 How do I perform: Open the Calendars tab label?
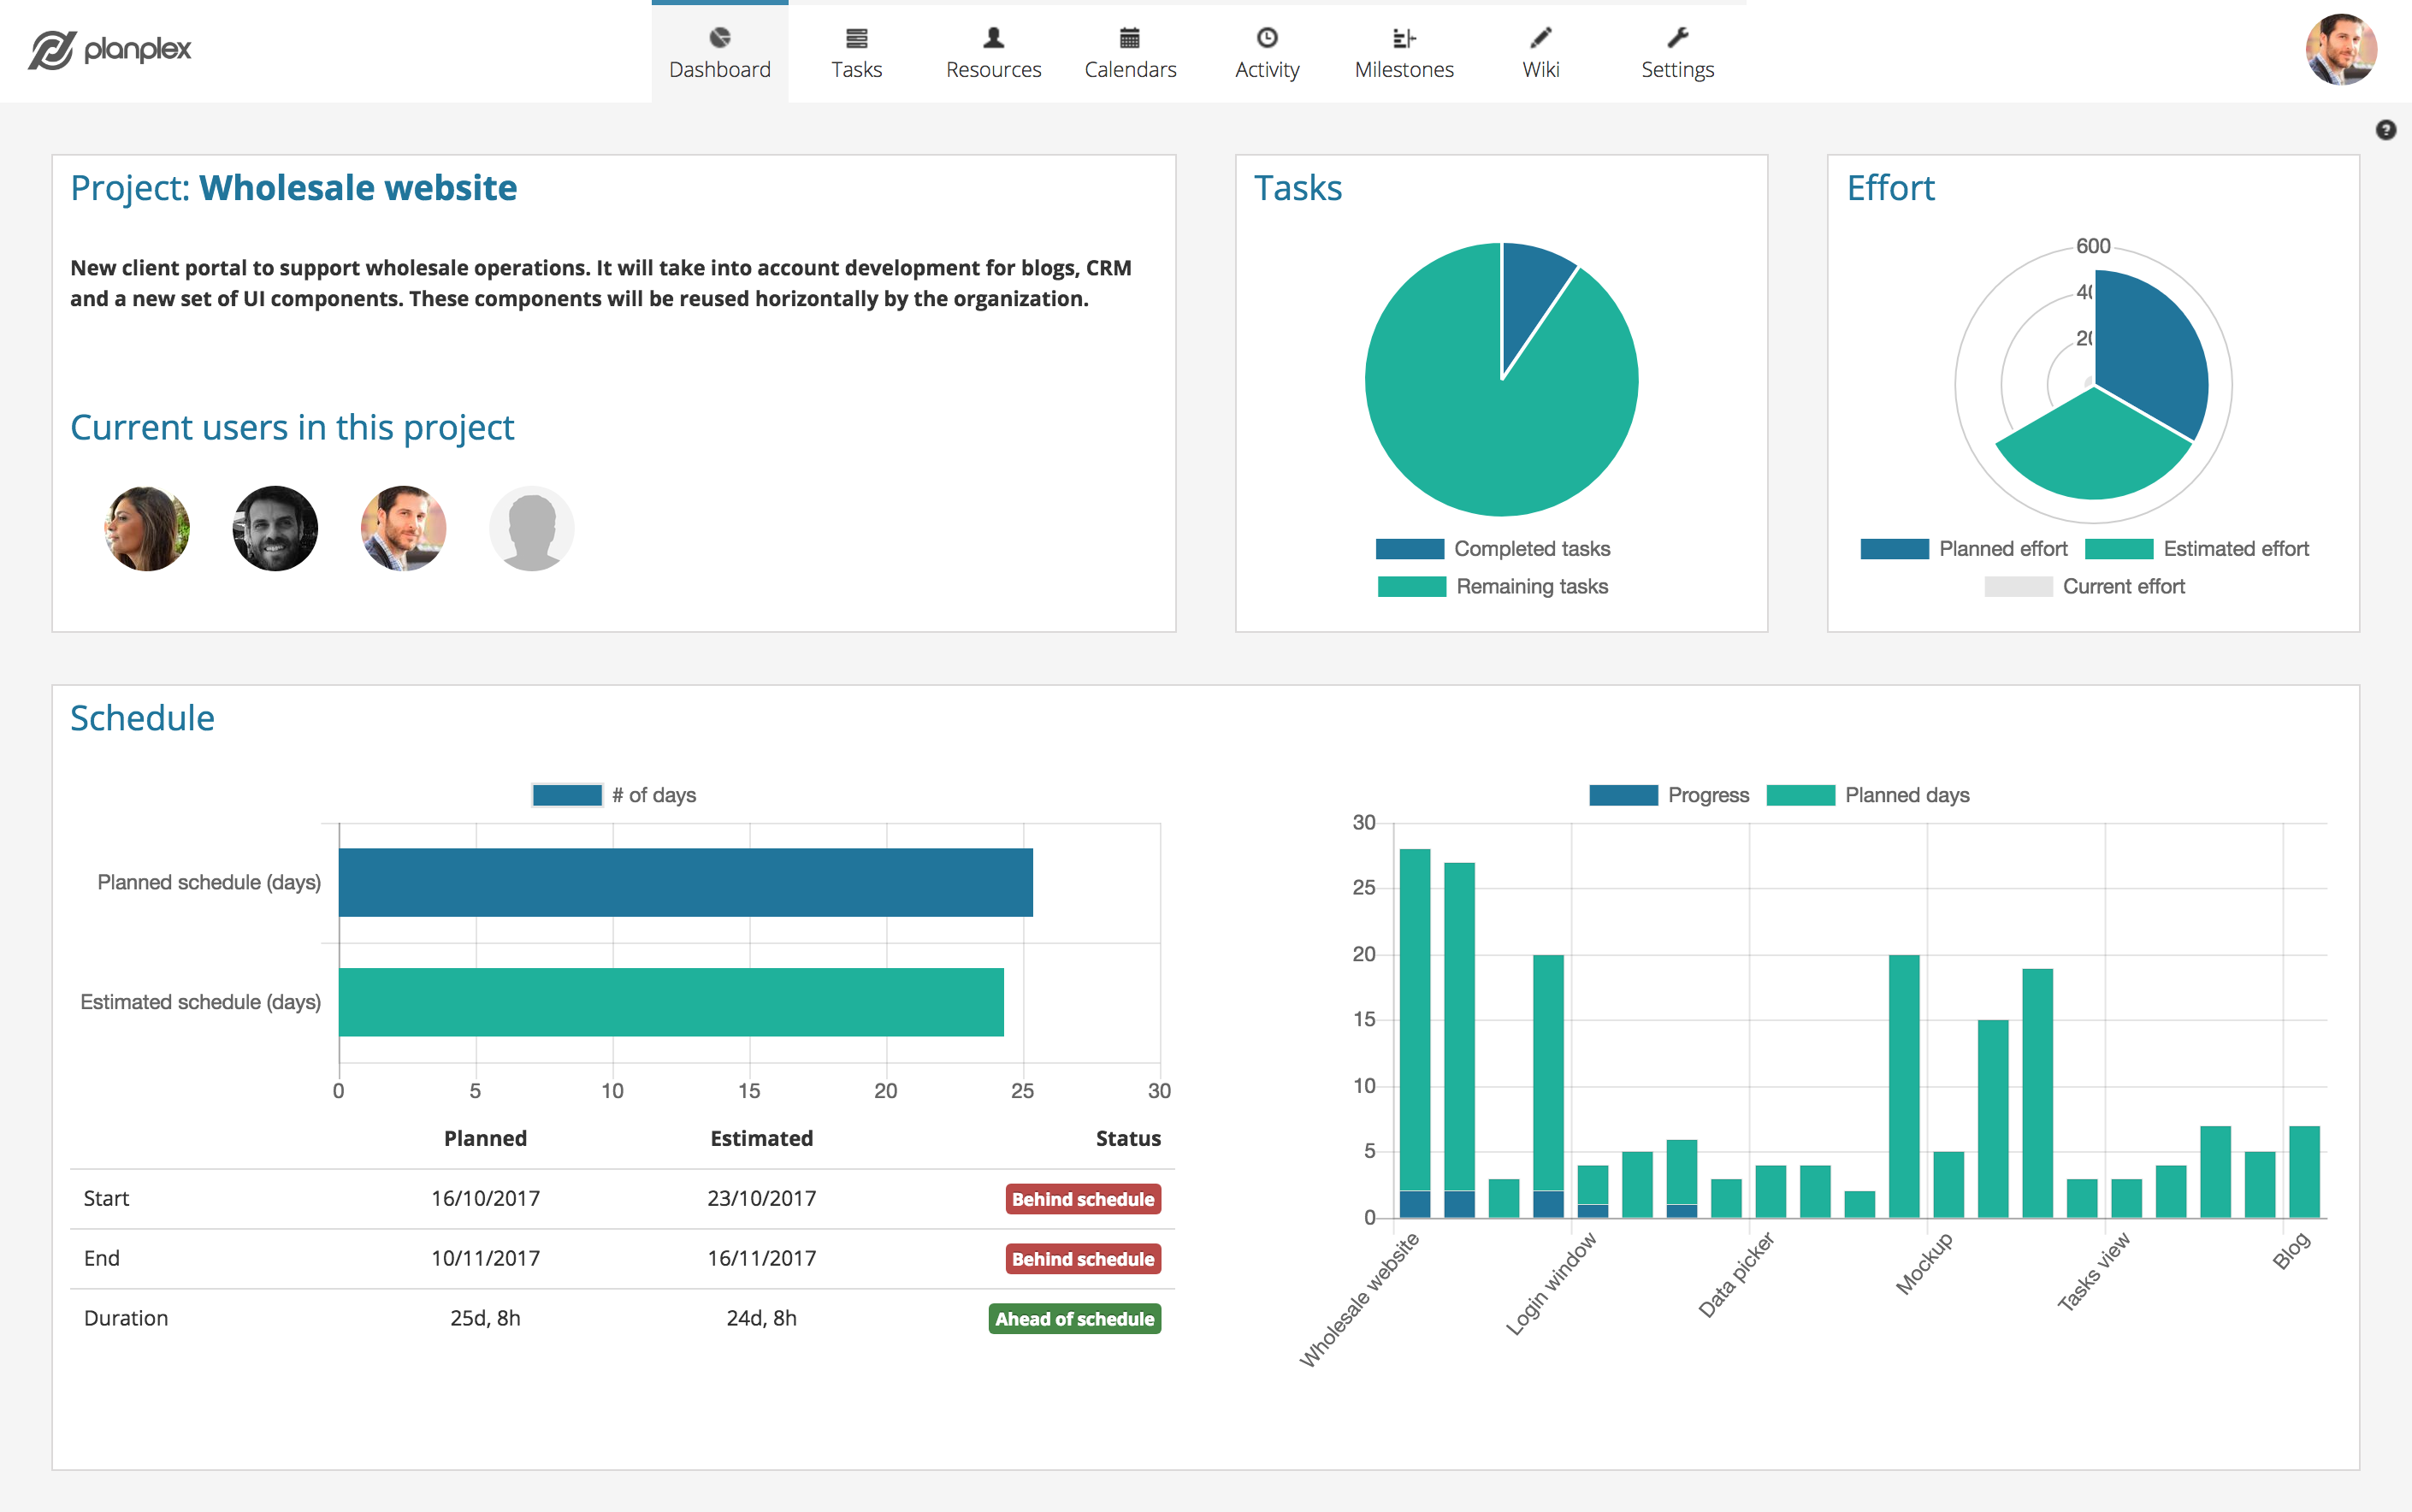1129,70
